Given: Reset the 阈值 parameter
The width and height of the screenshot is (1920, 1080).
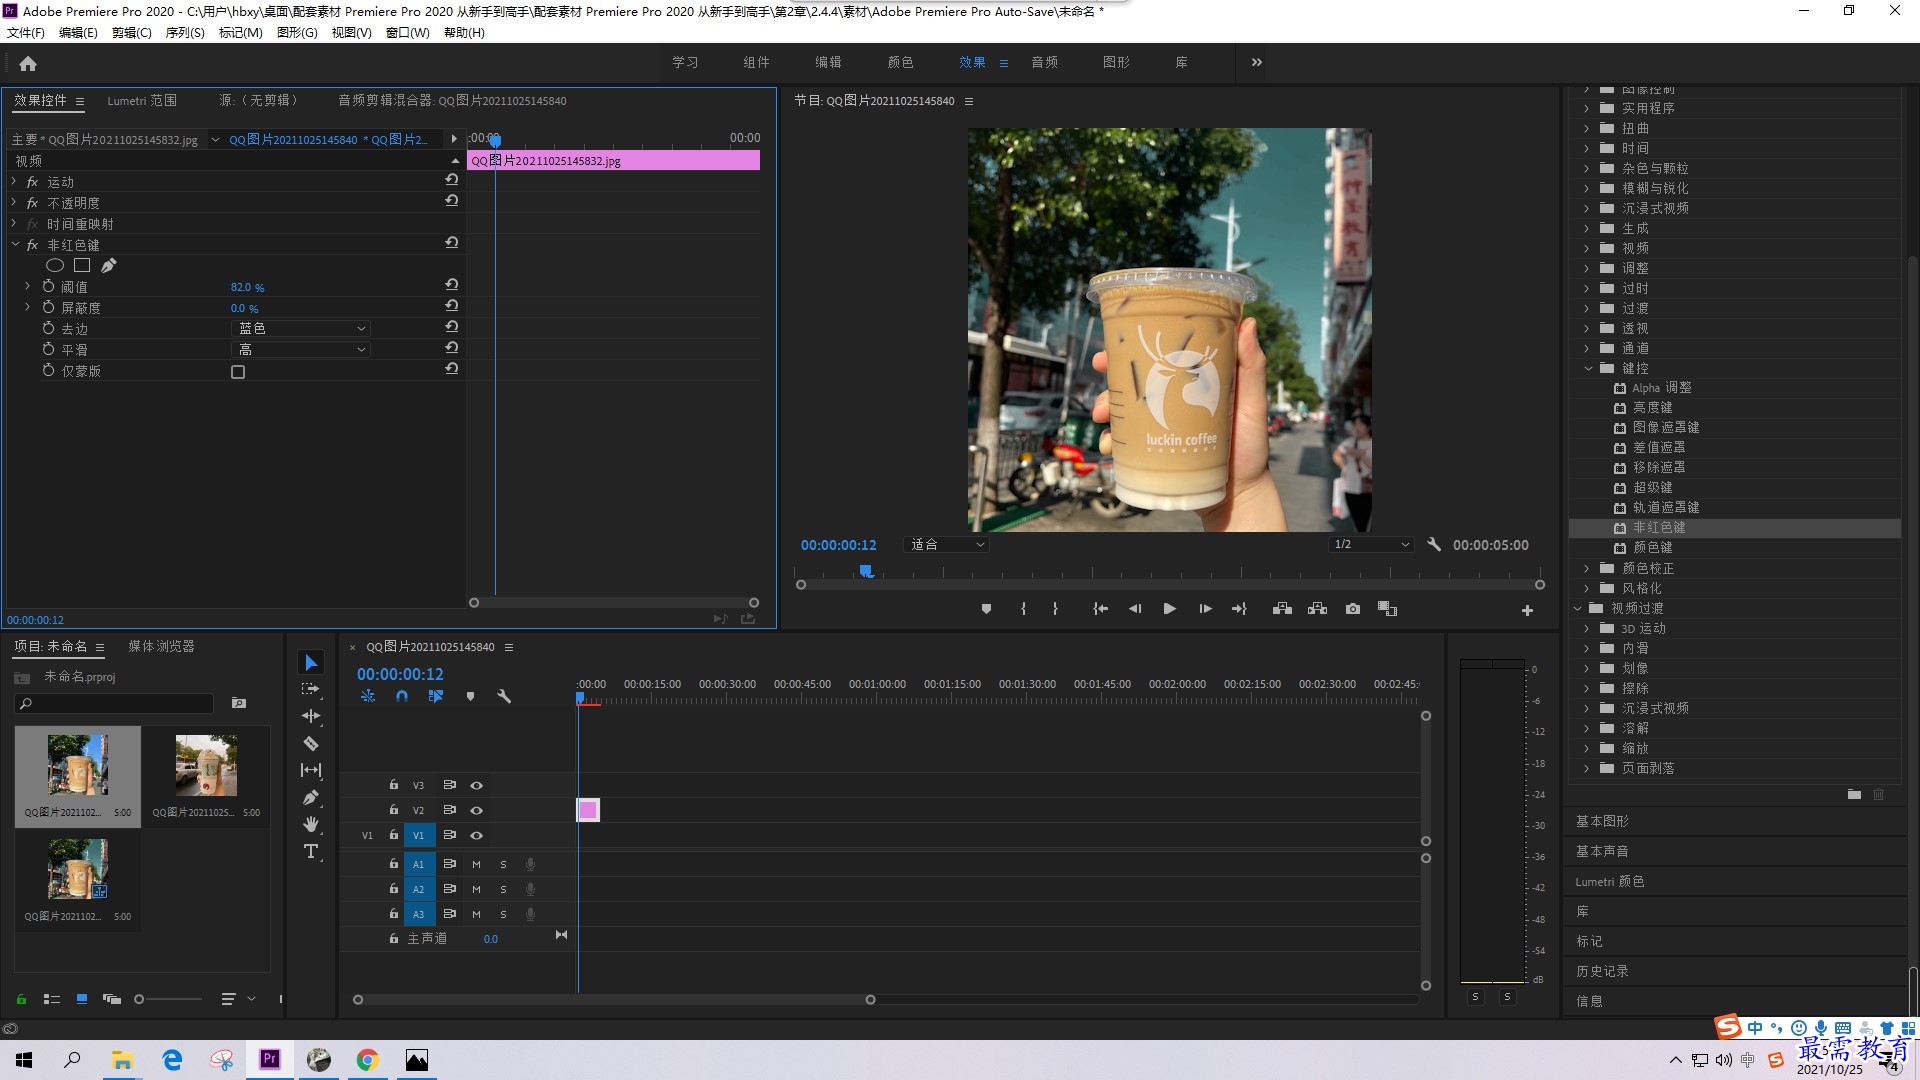Looking at the screenshot, I should tap(452, 286).
